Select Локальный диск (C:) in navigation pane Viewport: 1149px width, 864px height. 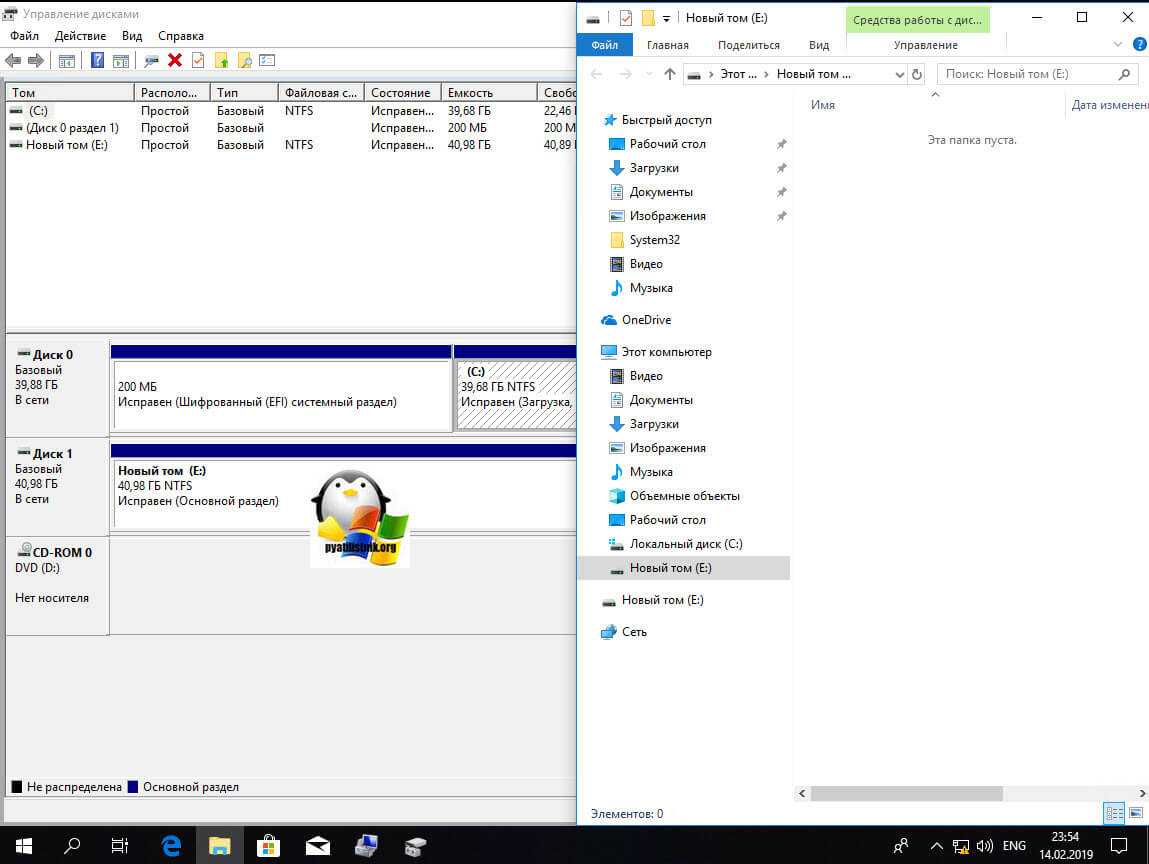tap(685, 544)
